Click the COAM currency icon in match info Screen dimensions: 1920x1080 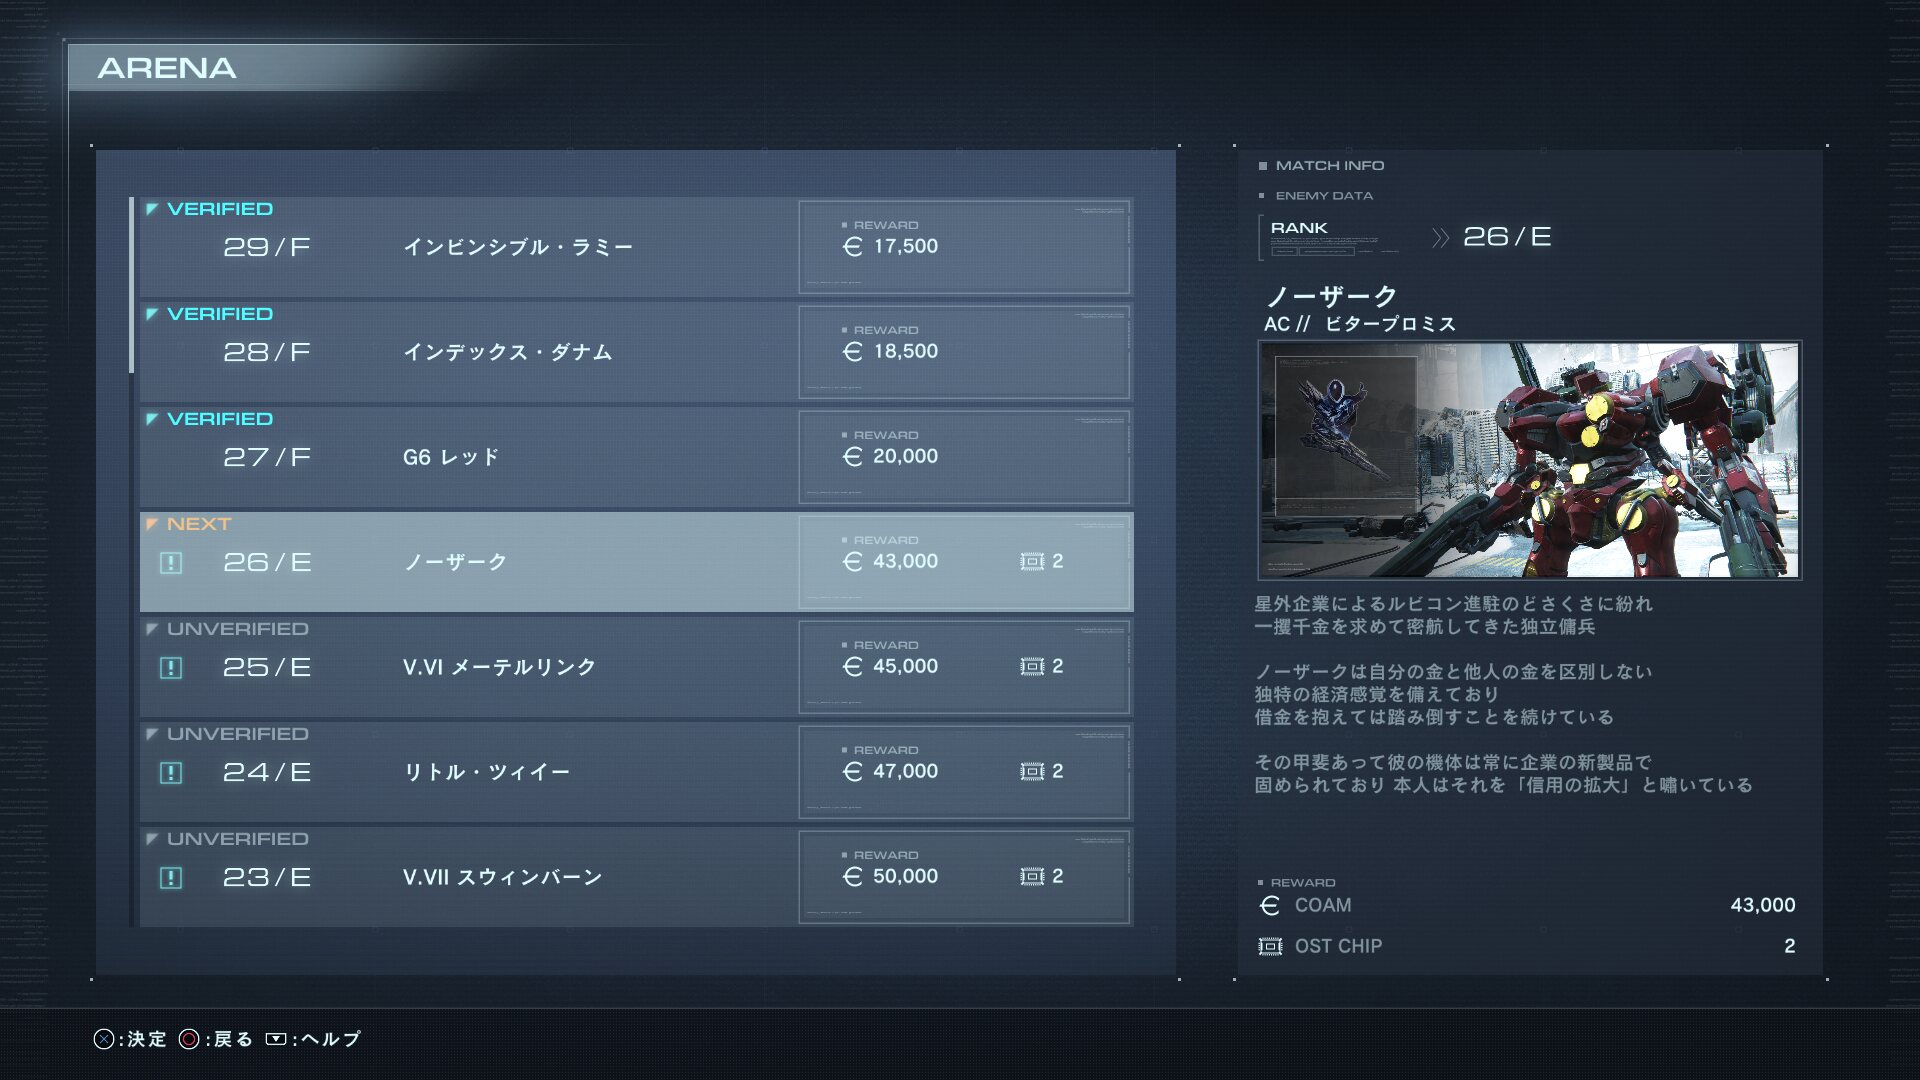coord(1270,905)
